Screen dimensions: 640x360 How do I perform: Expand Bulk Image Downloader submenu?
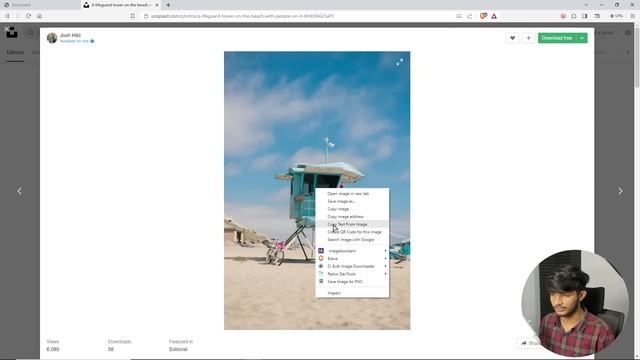point(352,266)
